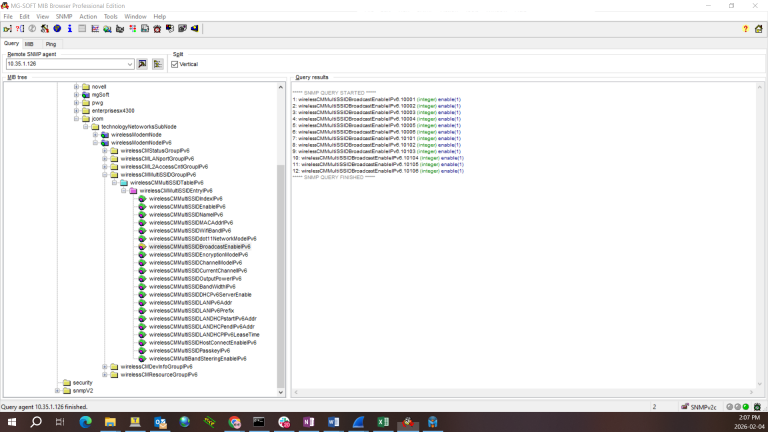Click the magnifier globe scan toolbar icon
The image size is (768, 432).
(107, 29)
